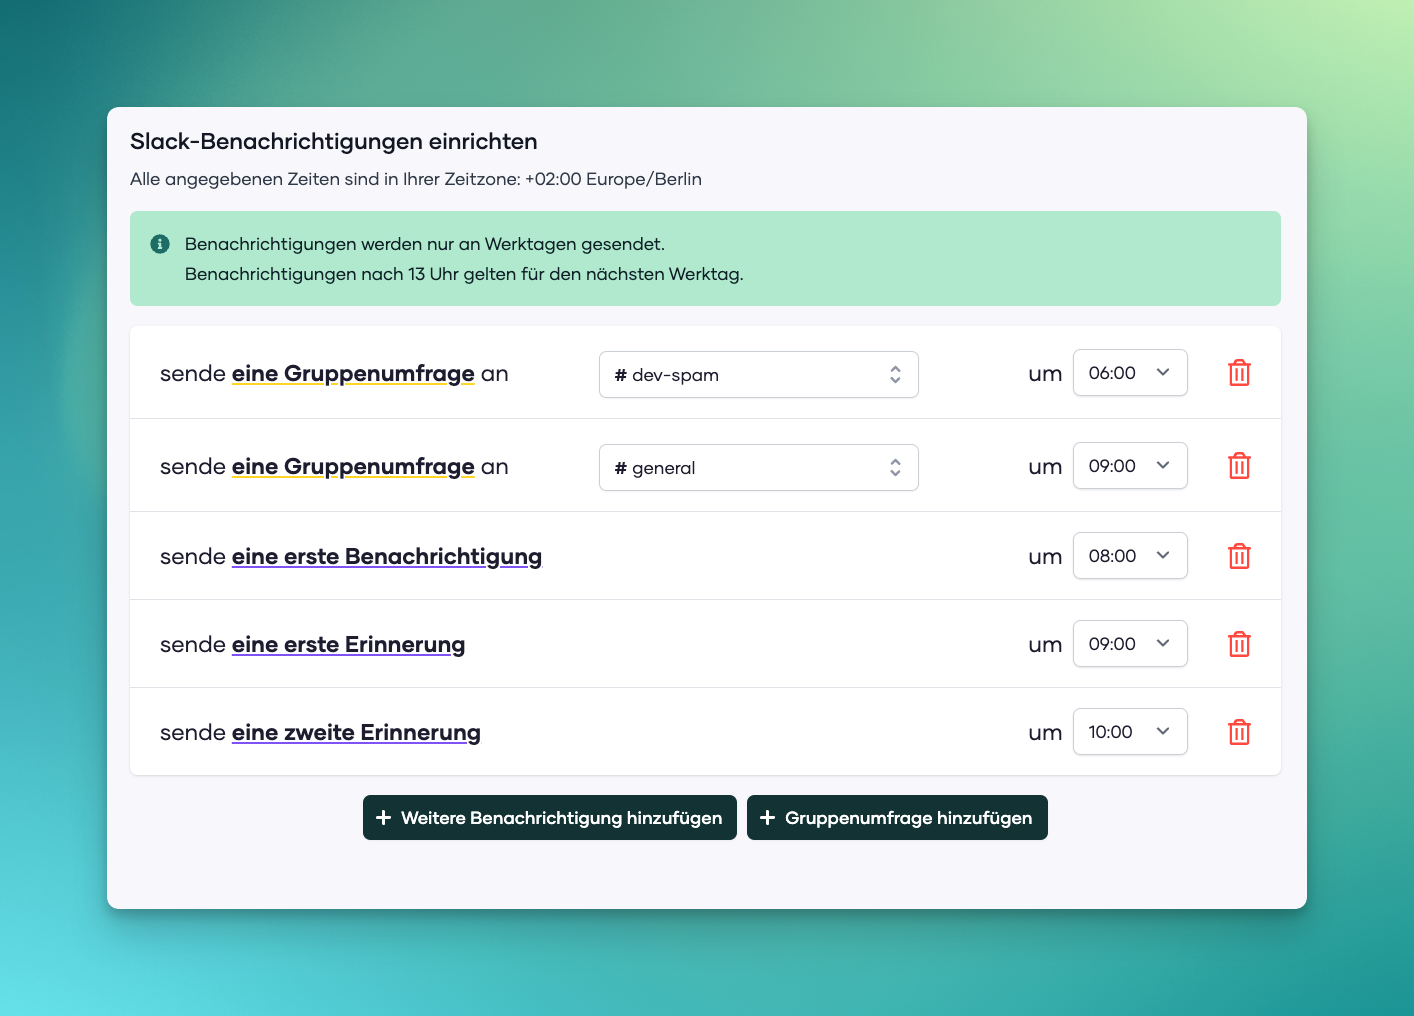Click 'eine Gruppenumfrage' link in dev-spam row

click(353, 374)
